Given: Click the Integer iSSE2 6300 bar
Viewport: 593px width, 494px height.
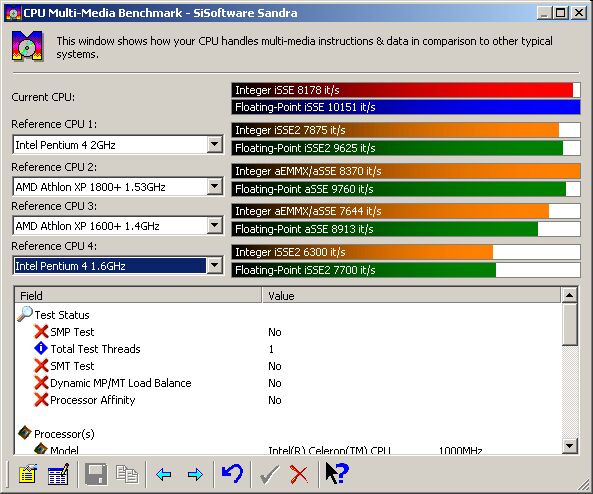Looking at the screenshot, I should coord(406,252).
